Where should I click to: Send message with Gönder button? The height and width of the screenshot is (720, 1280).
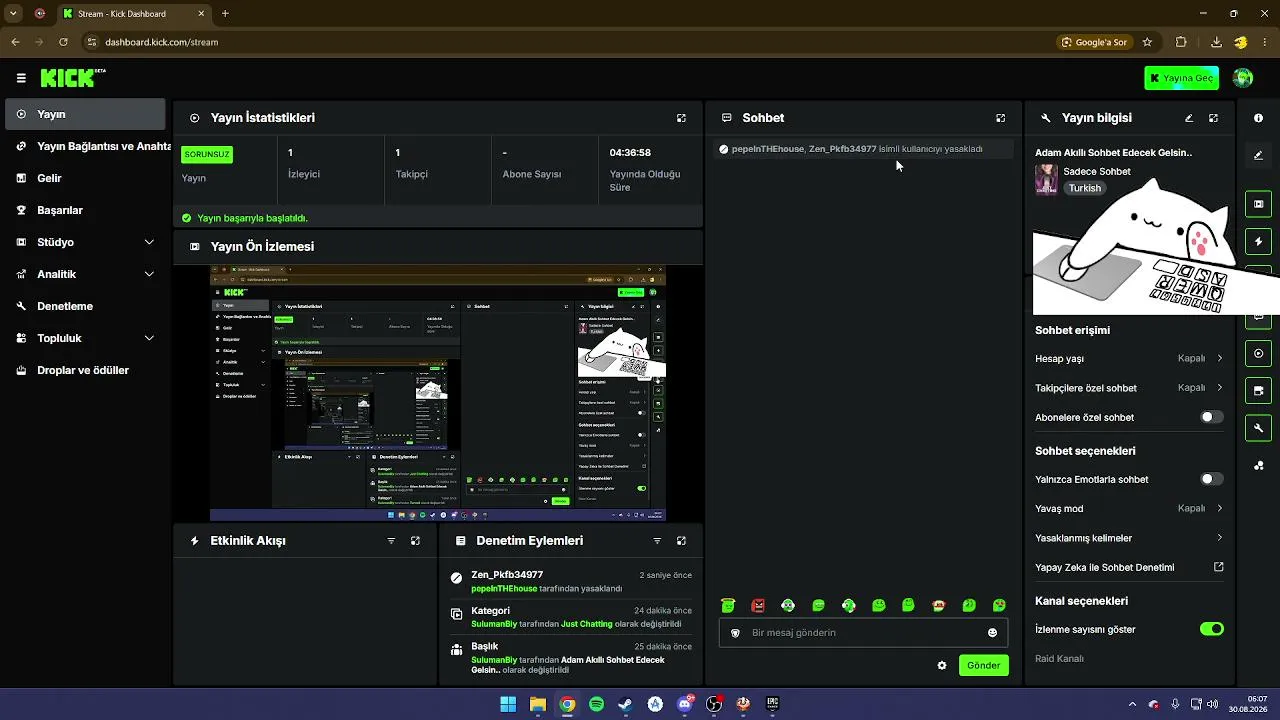click(x=984, y=665)
